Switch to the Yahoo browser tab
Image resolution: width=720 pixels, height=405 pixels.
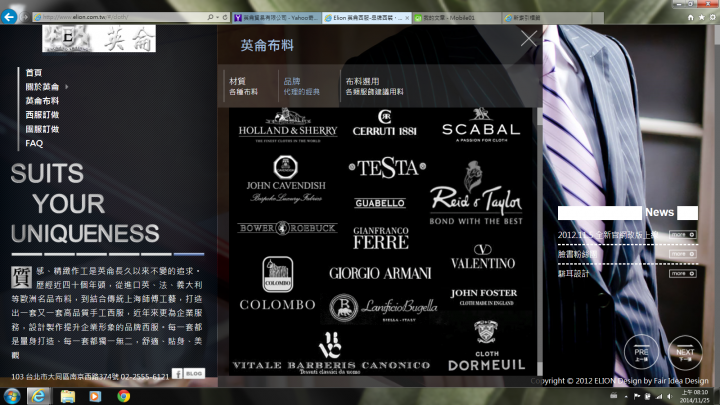pyautogui.click(x=276, y=18)
